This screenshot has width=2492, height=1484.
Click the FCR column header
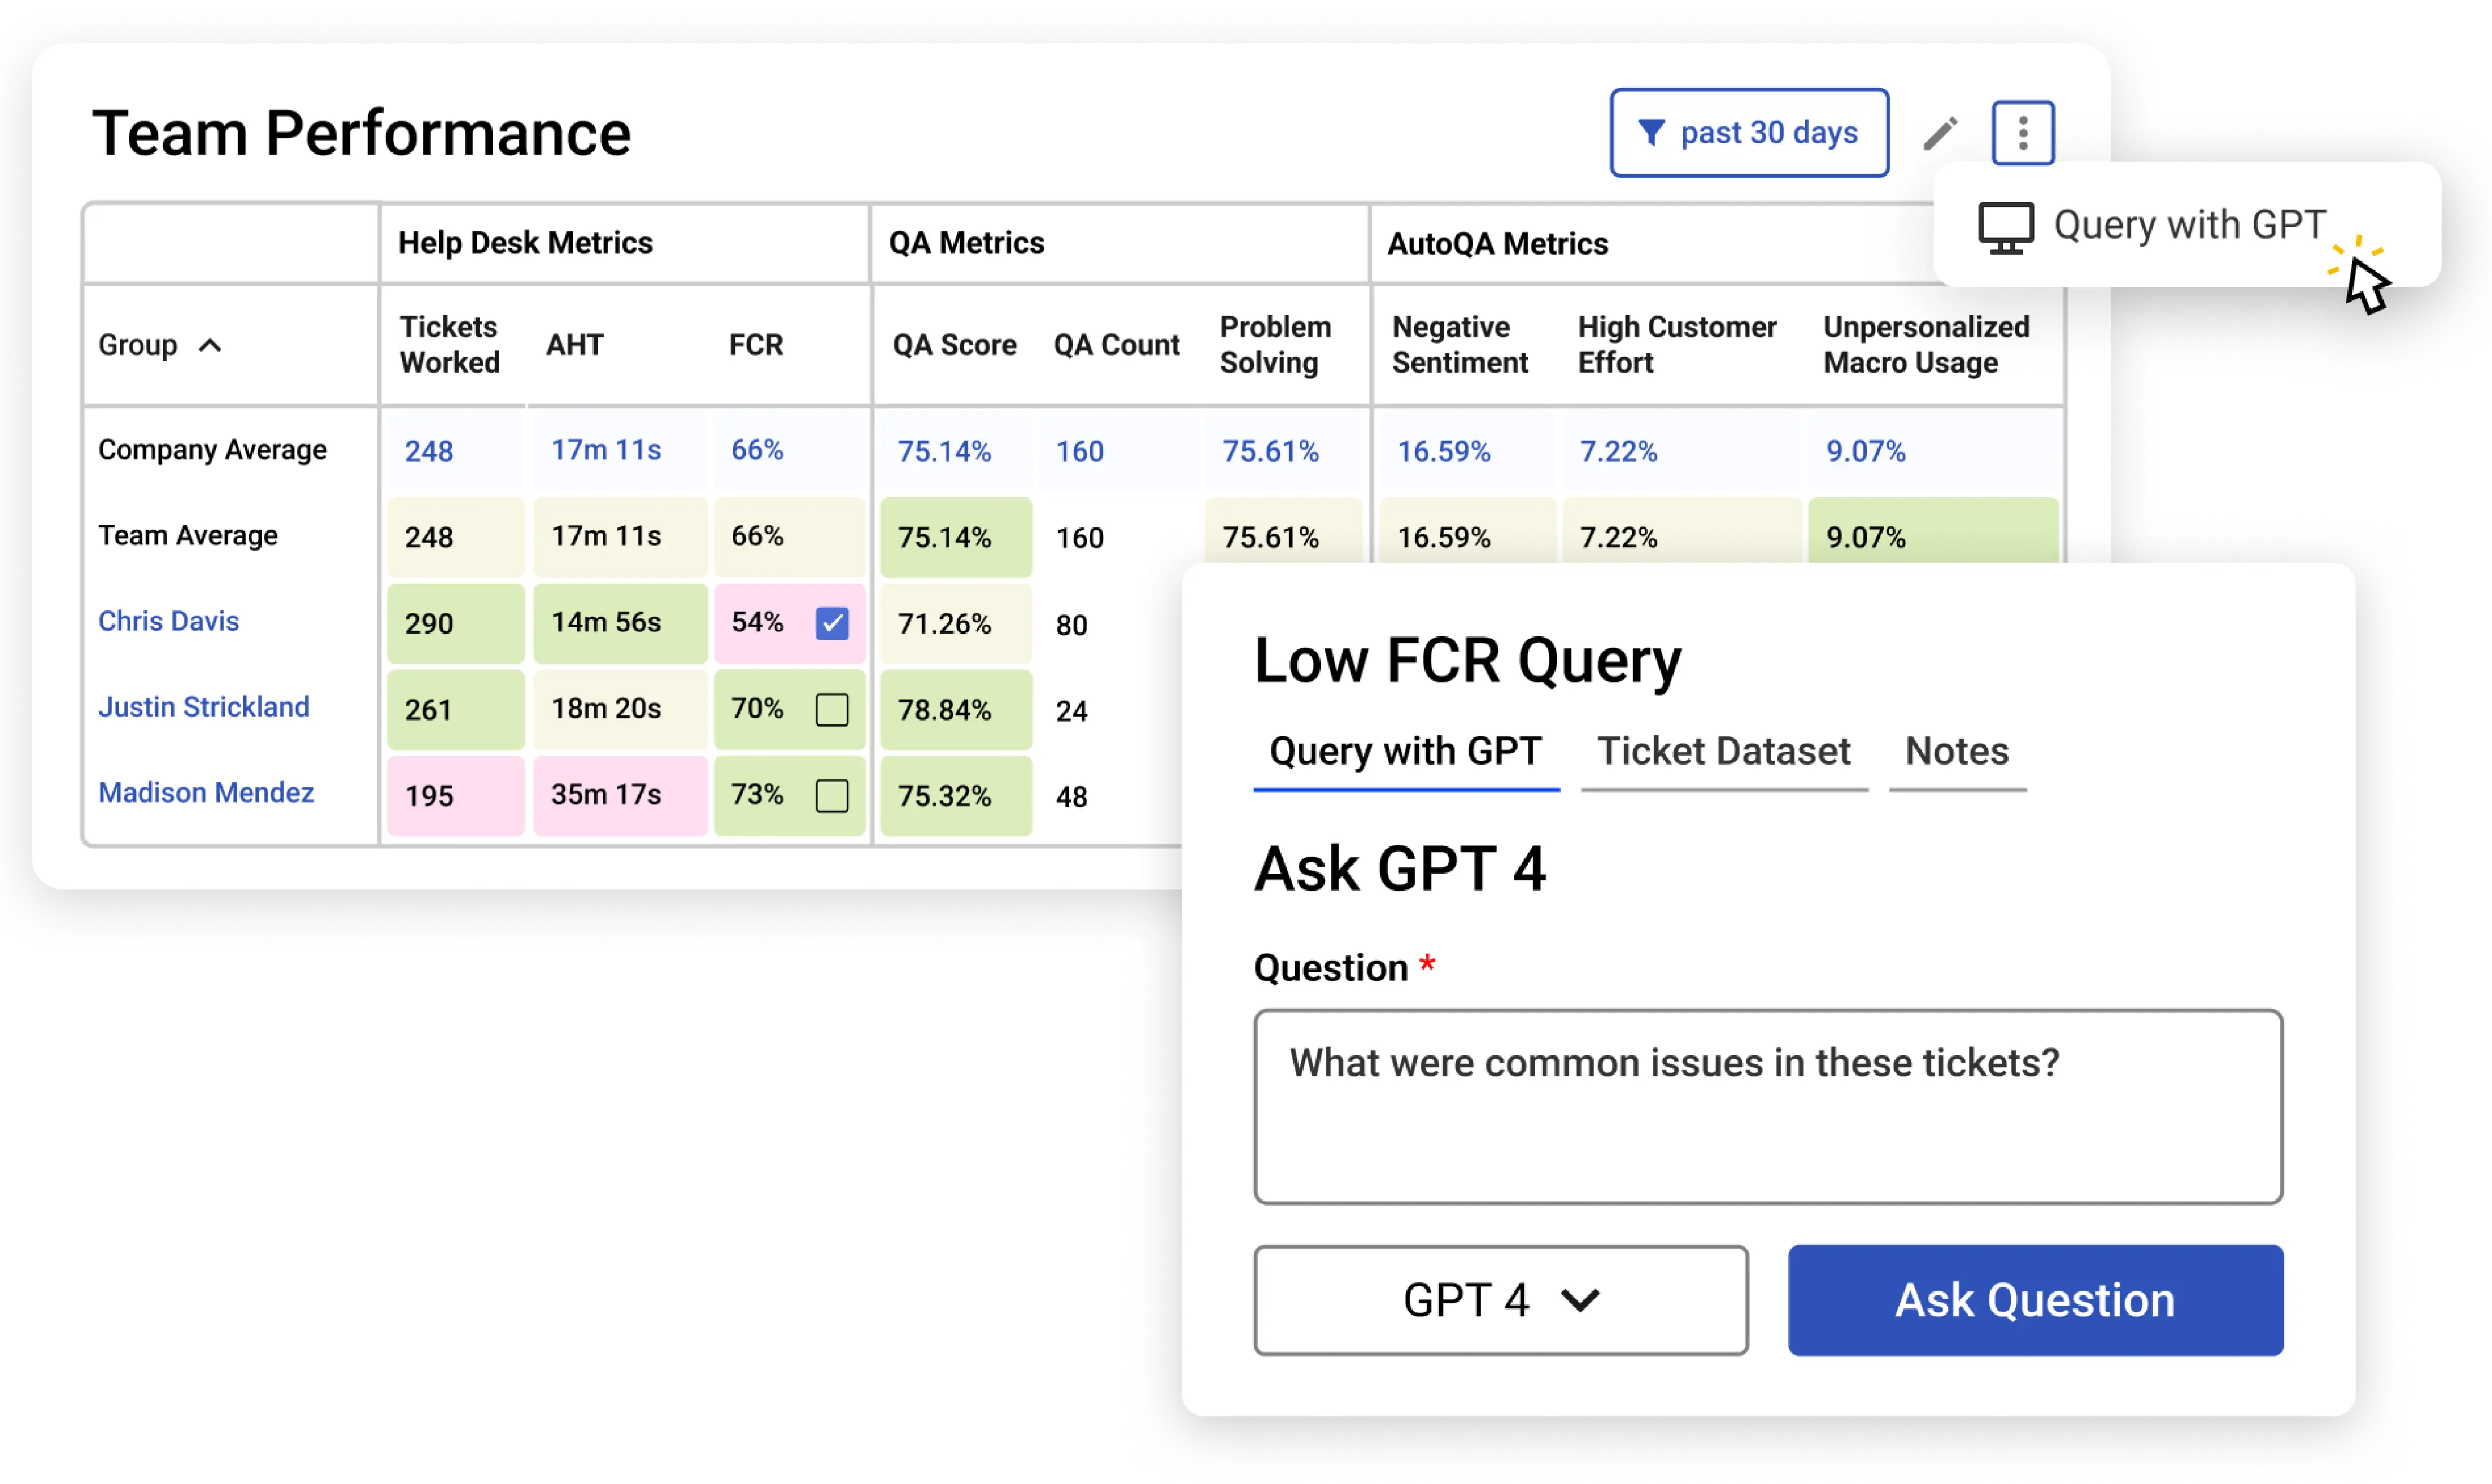tap(756, 345)
